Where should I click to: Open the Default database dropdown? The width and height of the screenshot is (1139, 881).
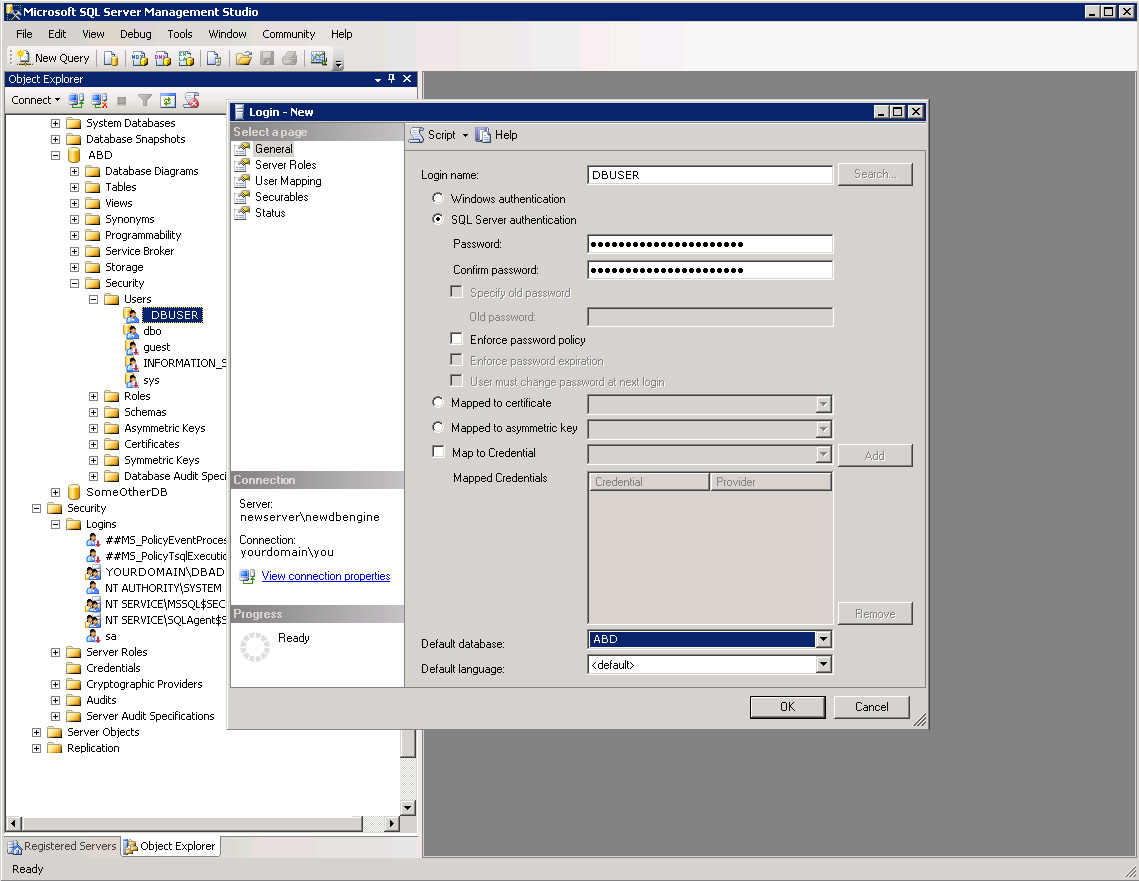pyautogui.click(x=823, y=639)
